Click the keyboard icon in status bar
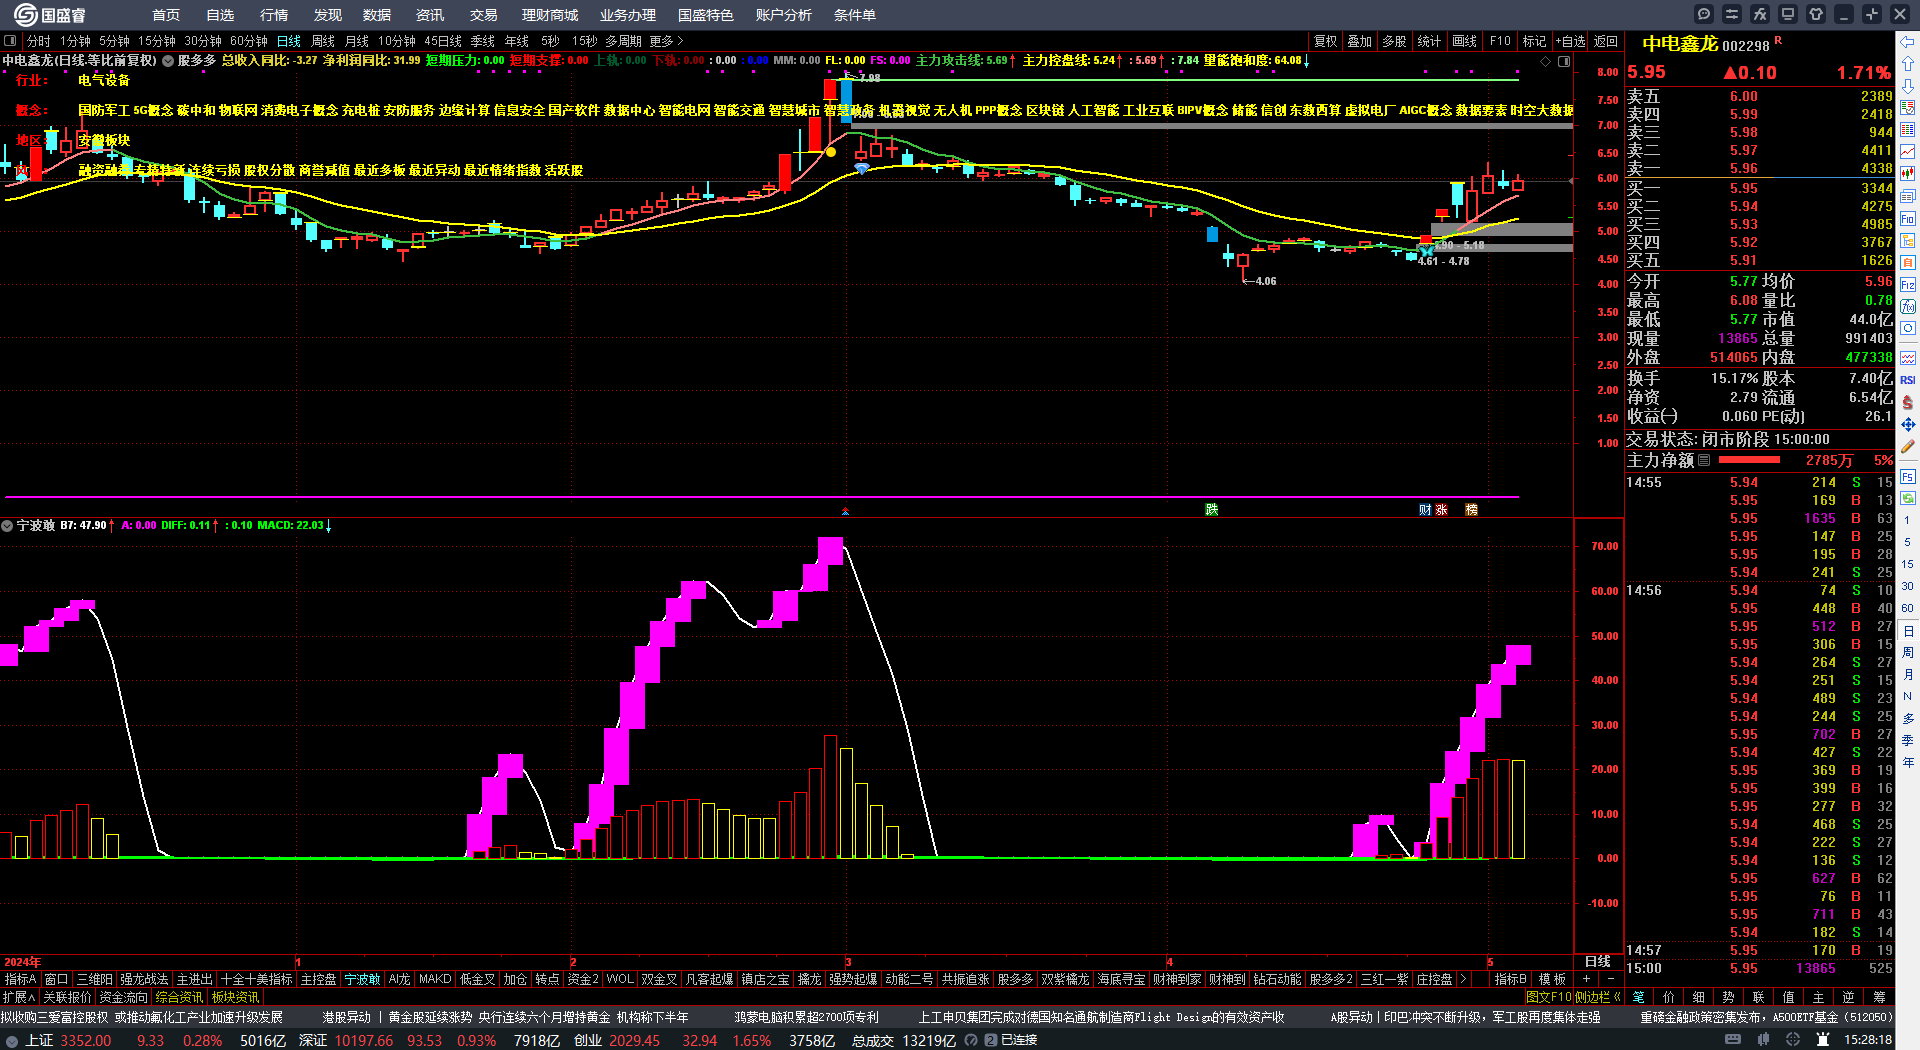 coord(1733,1040)
